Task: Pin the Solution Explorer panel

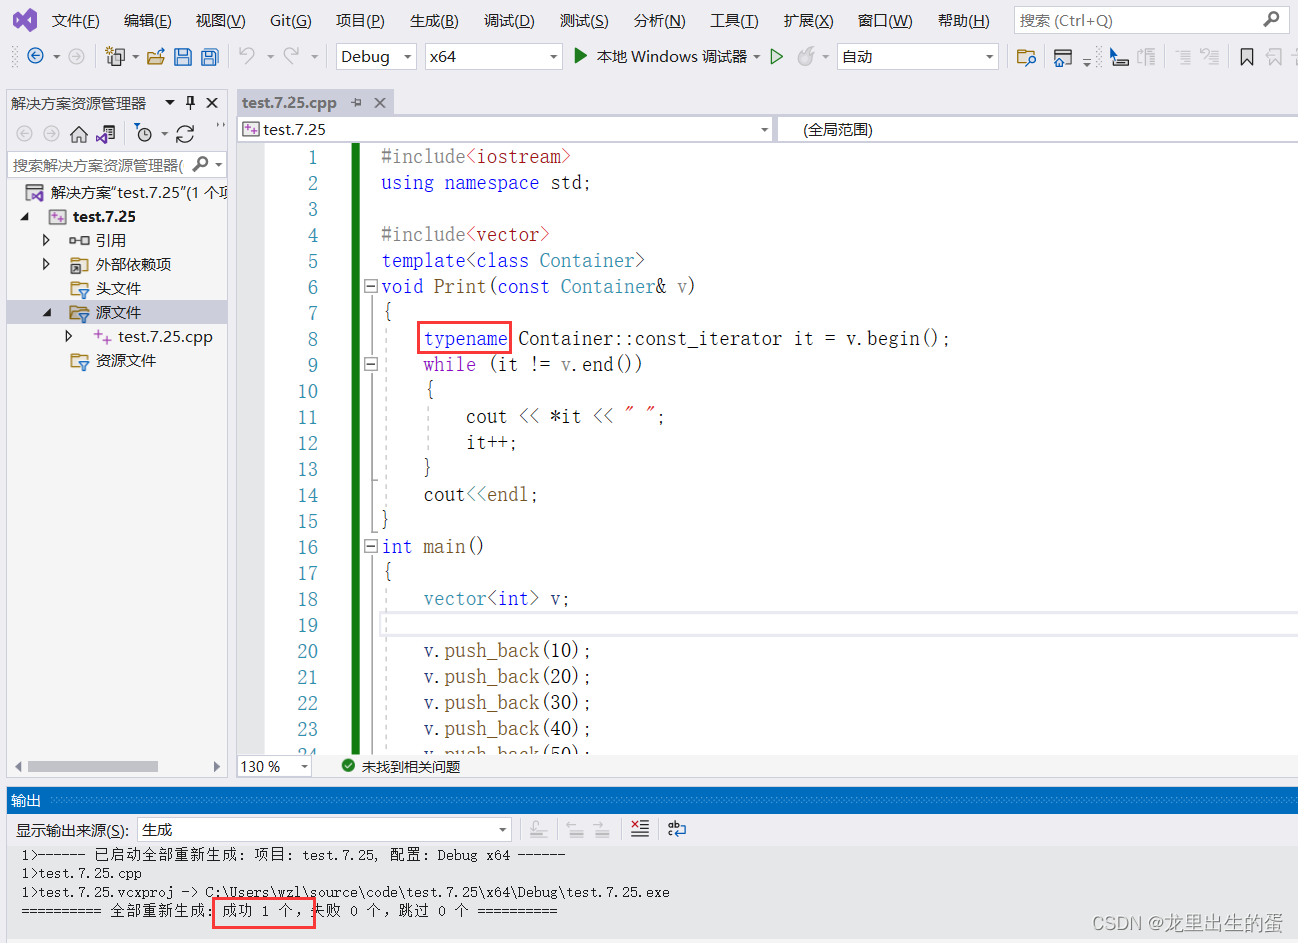Action: (191, 102)
